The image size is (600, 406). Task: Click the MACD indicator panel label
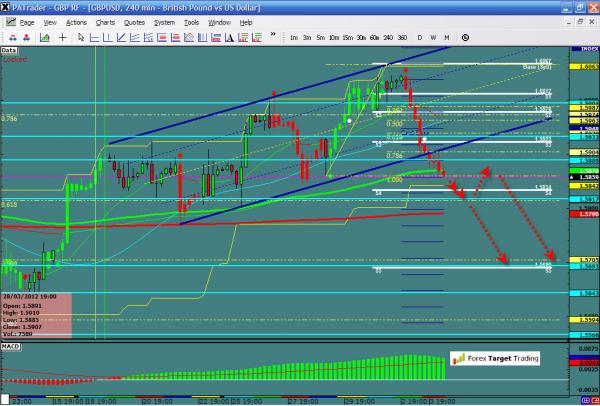click(12, 346)
